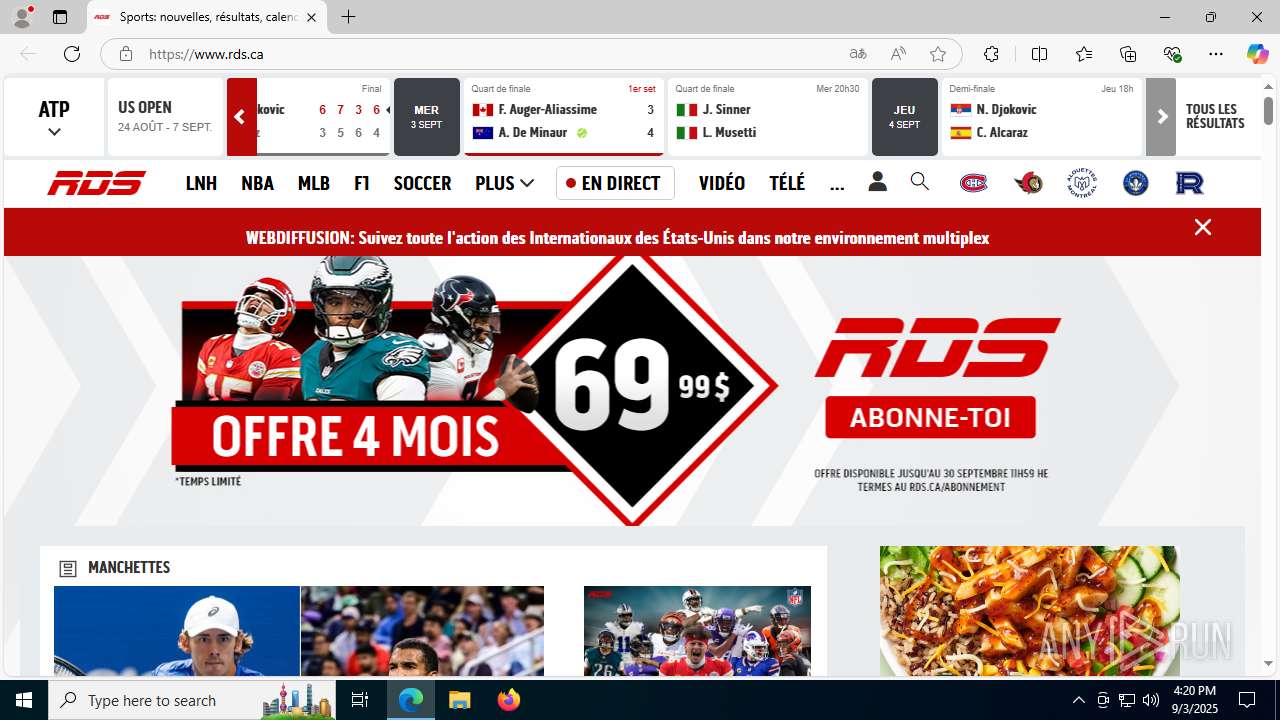1280x720 pixels.
Task: Expand the PLUS navigation menu
Action: pos(505,183)
